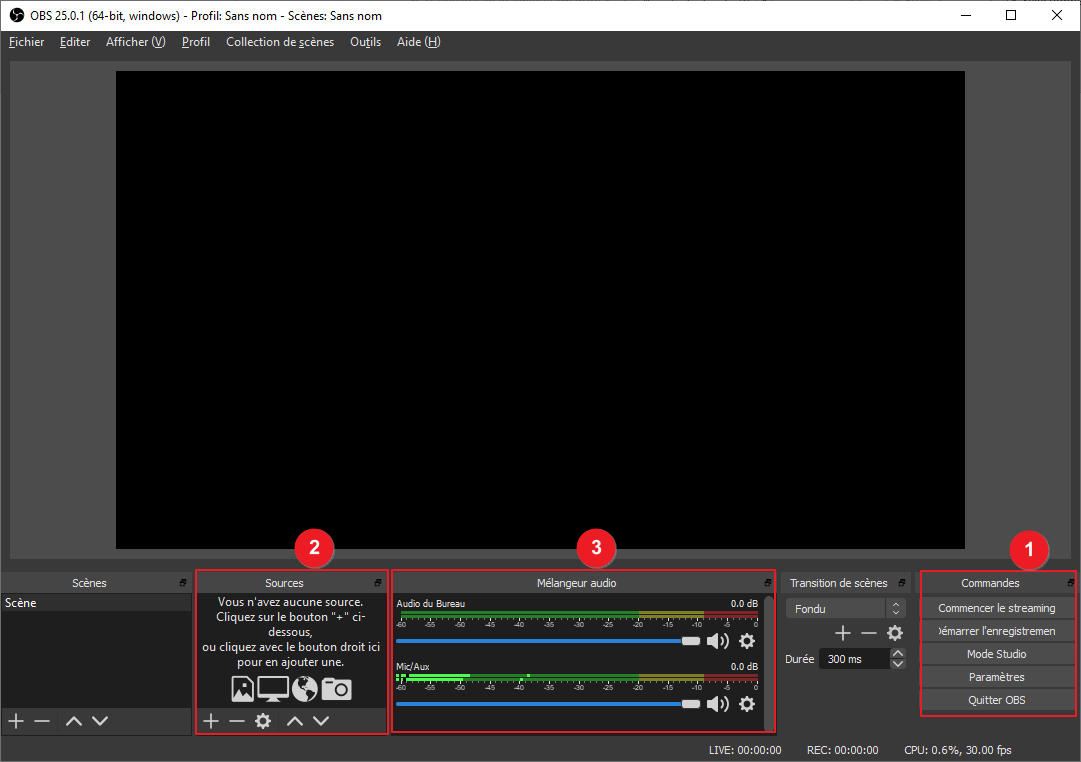Open transition properties gear icon
This screenshot has width=1081, height=762.
click(895, 633)
